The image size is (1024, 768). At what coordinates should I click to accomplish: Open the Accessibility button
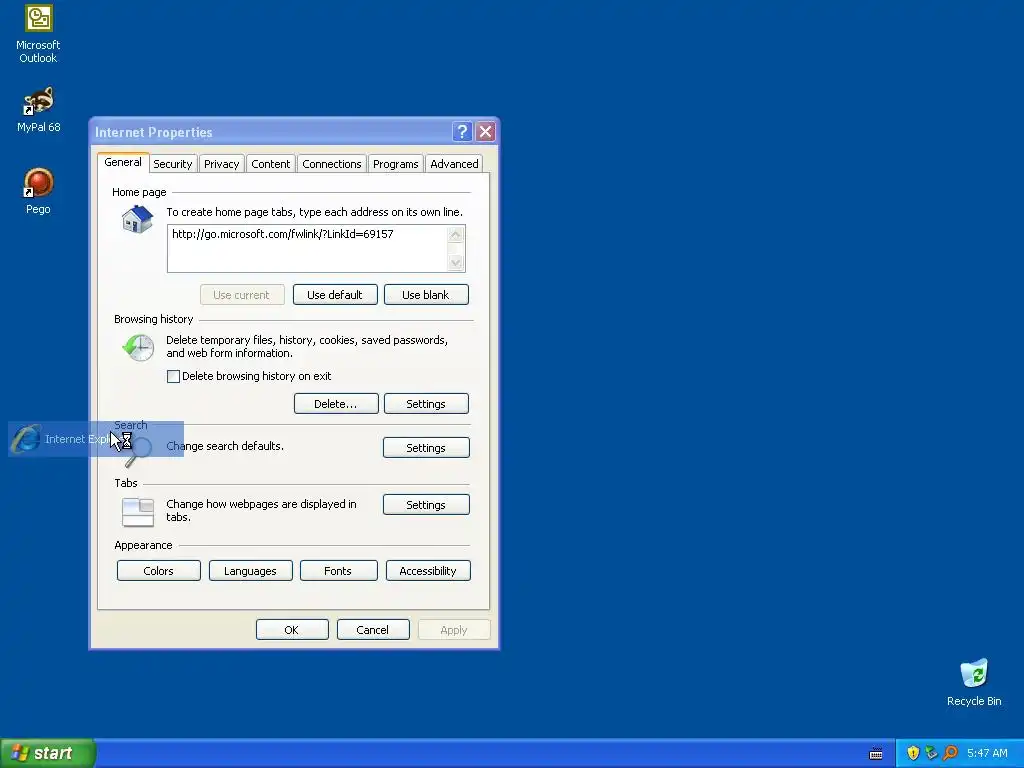coord(428,571)
